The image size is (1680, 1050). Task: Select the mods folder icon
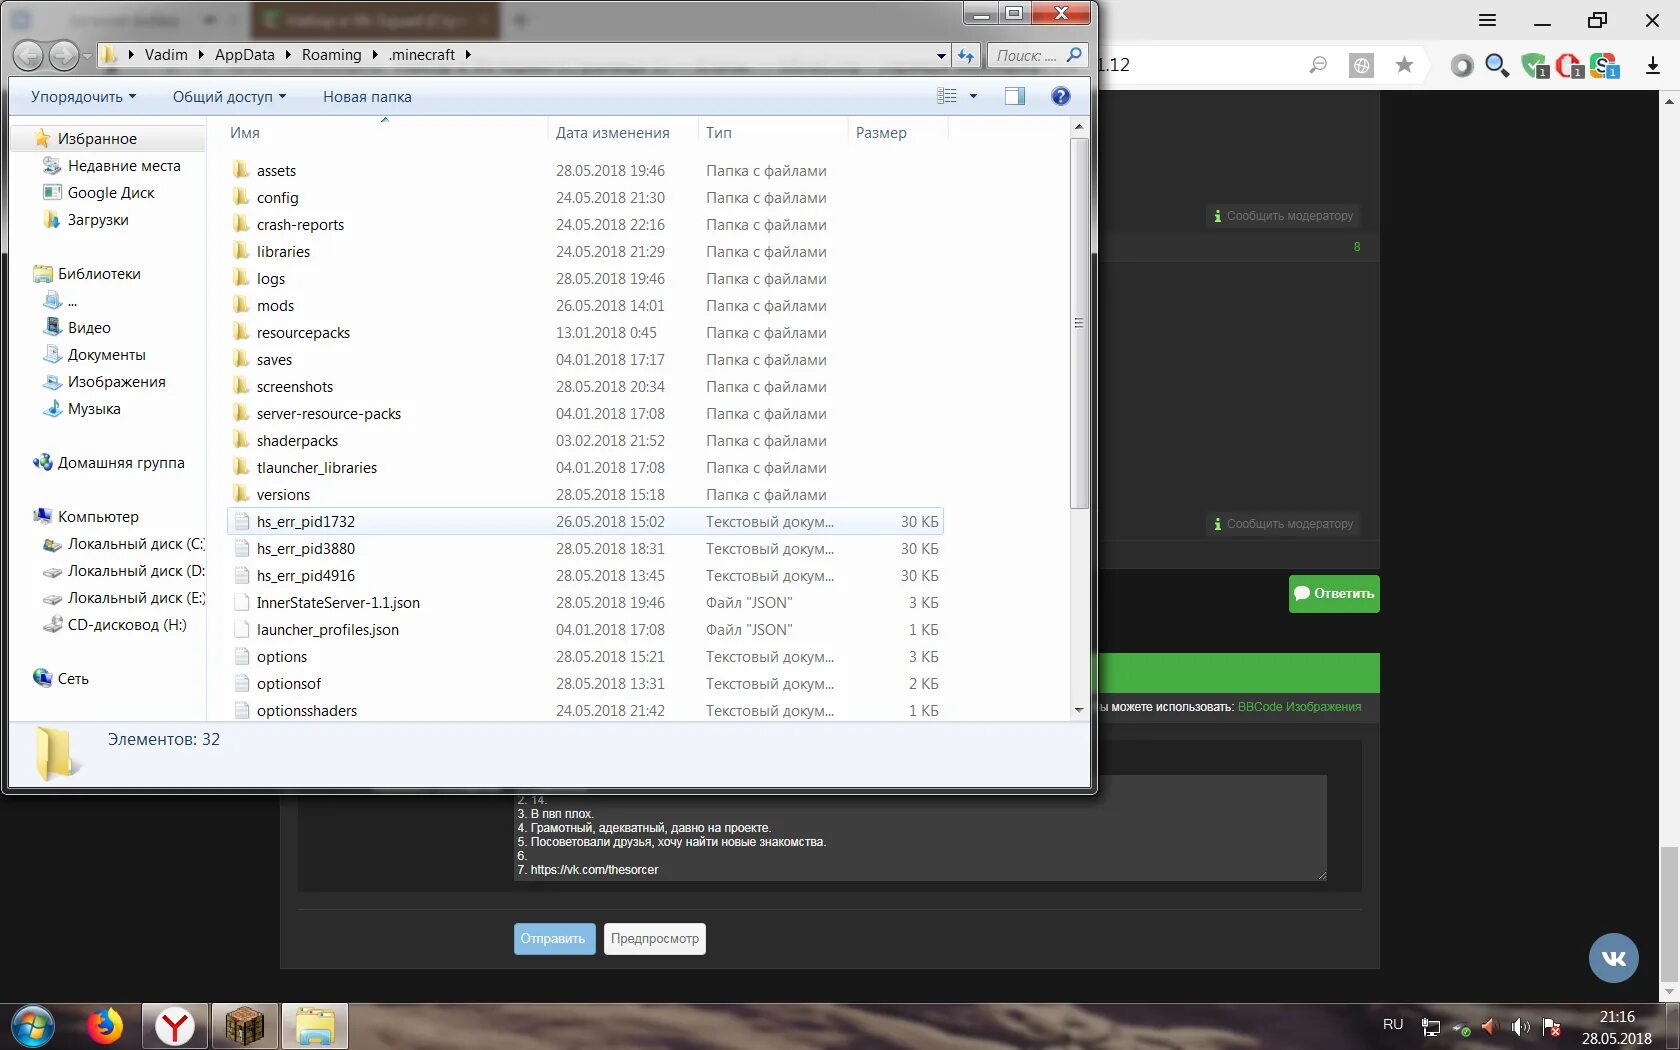point(241,305)
